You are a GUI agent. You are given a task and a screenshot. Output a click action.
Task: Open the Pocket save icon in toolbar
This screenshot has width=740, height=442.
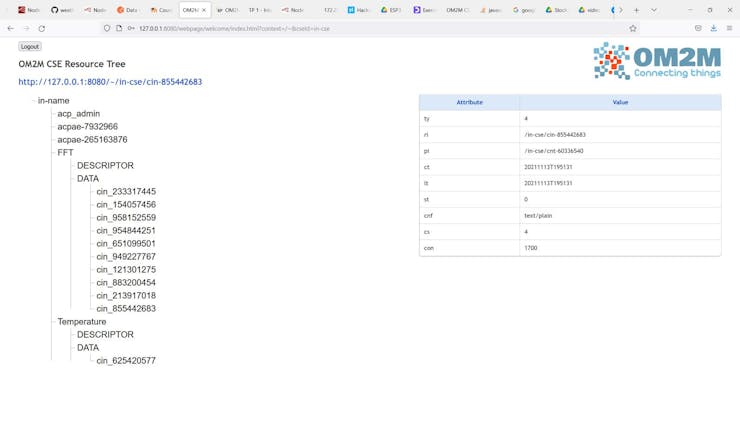pos(698,28)
